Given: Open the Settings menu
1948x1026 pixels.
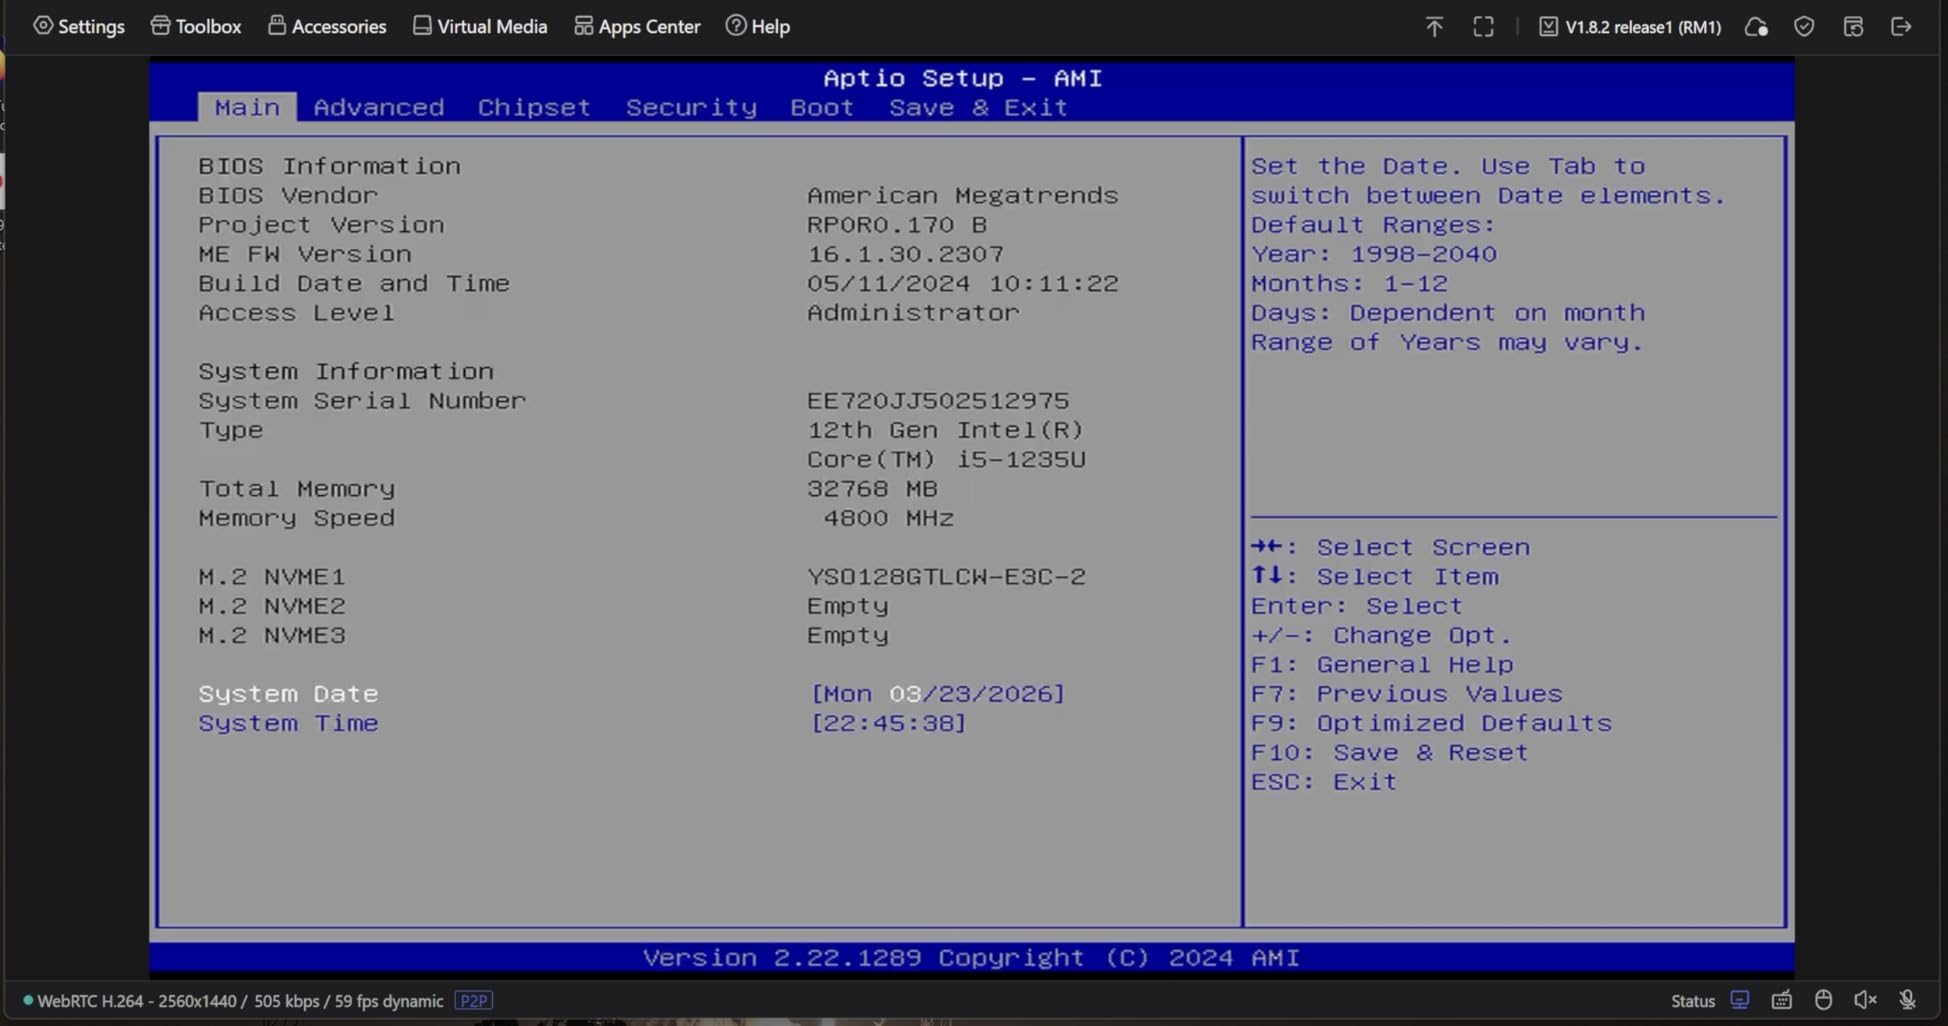Looking at the screenshot, I should [79, 26].
